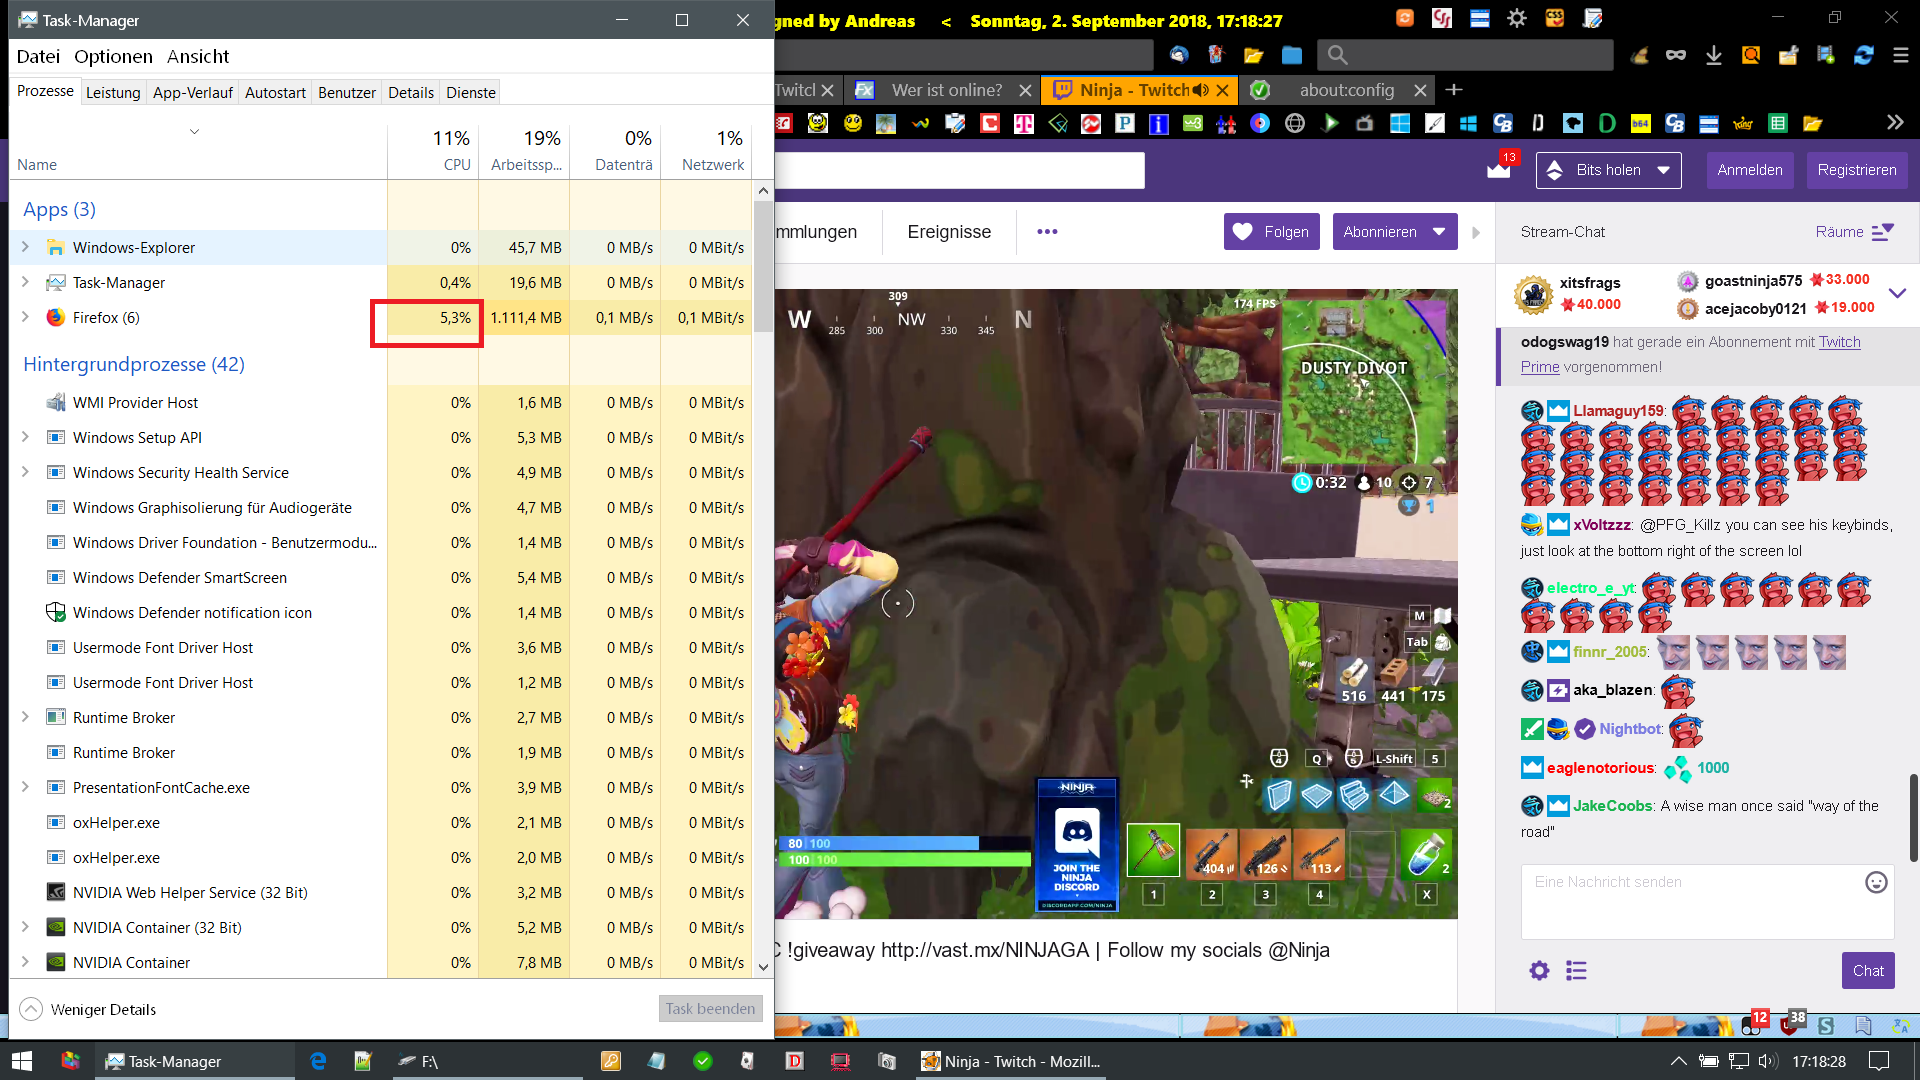The image size is (1920, 1080).
Task: Click the private browsing mask icon
Action: click(1676, 56)
